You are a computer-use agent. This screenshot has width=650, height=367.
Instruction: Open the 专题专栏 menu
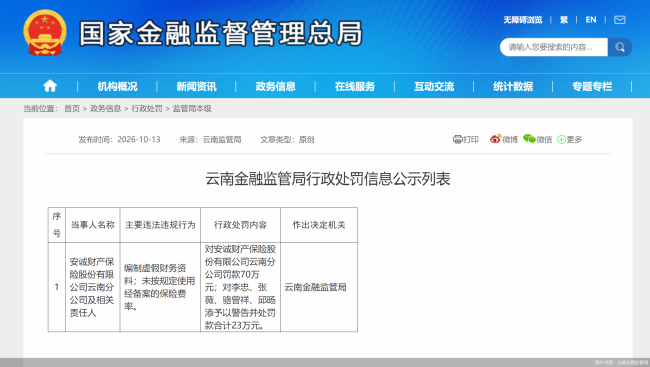click(592, 86)
